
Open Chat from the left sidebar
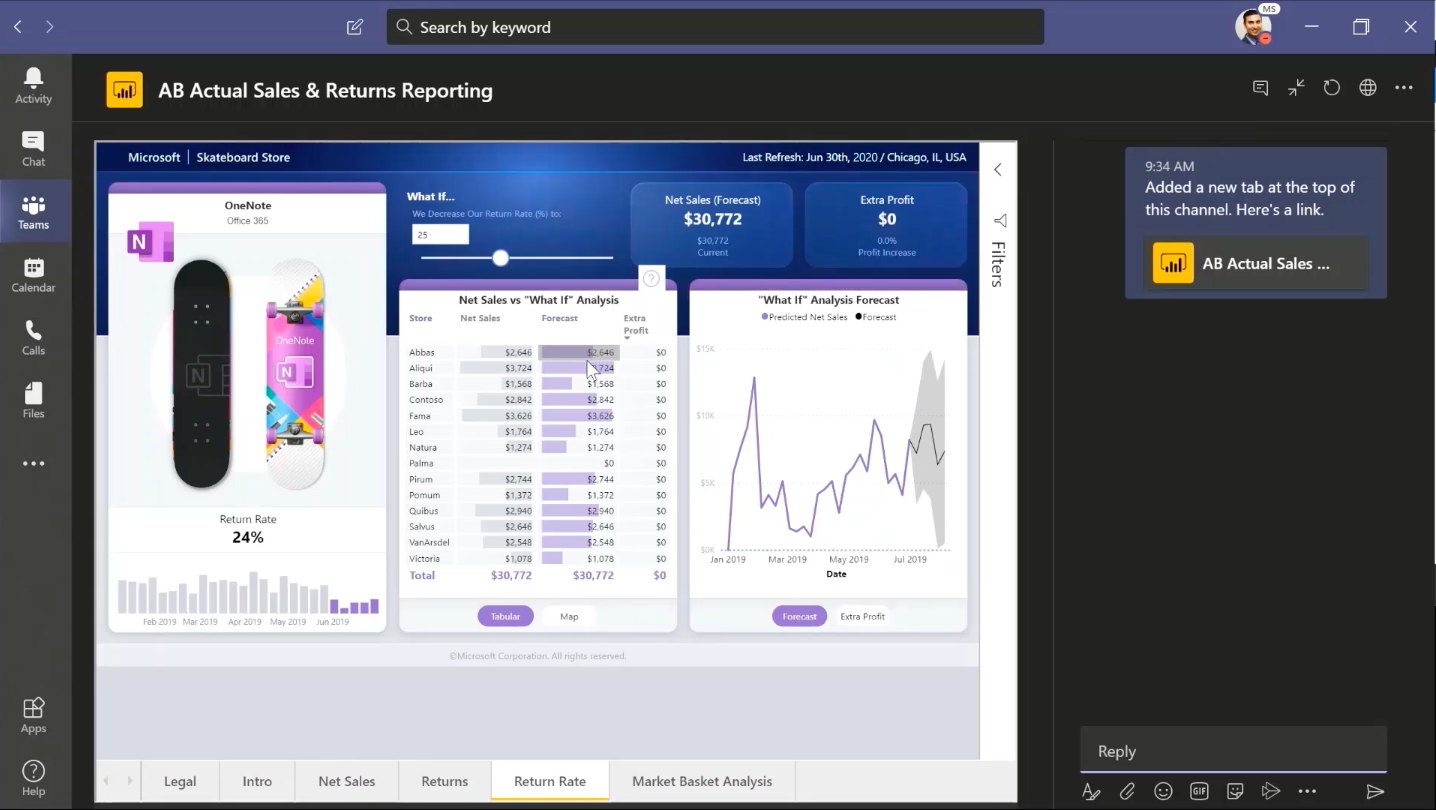[x=33, y=149]
